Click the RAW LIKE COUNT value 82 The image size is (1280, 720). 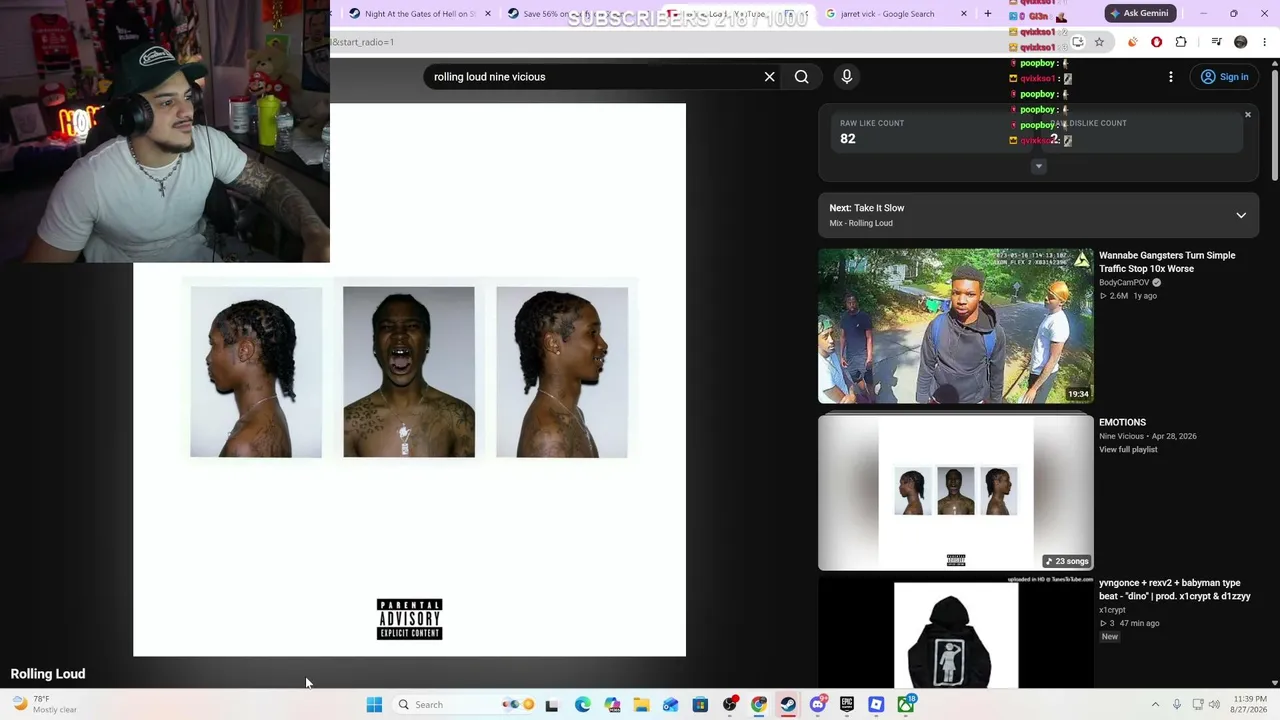coord(848,139)
